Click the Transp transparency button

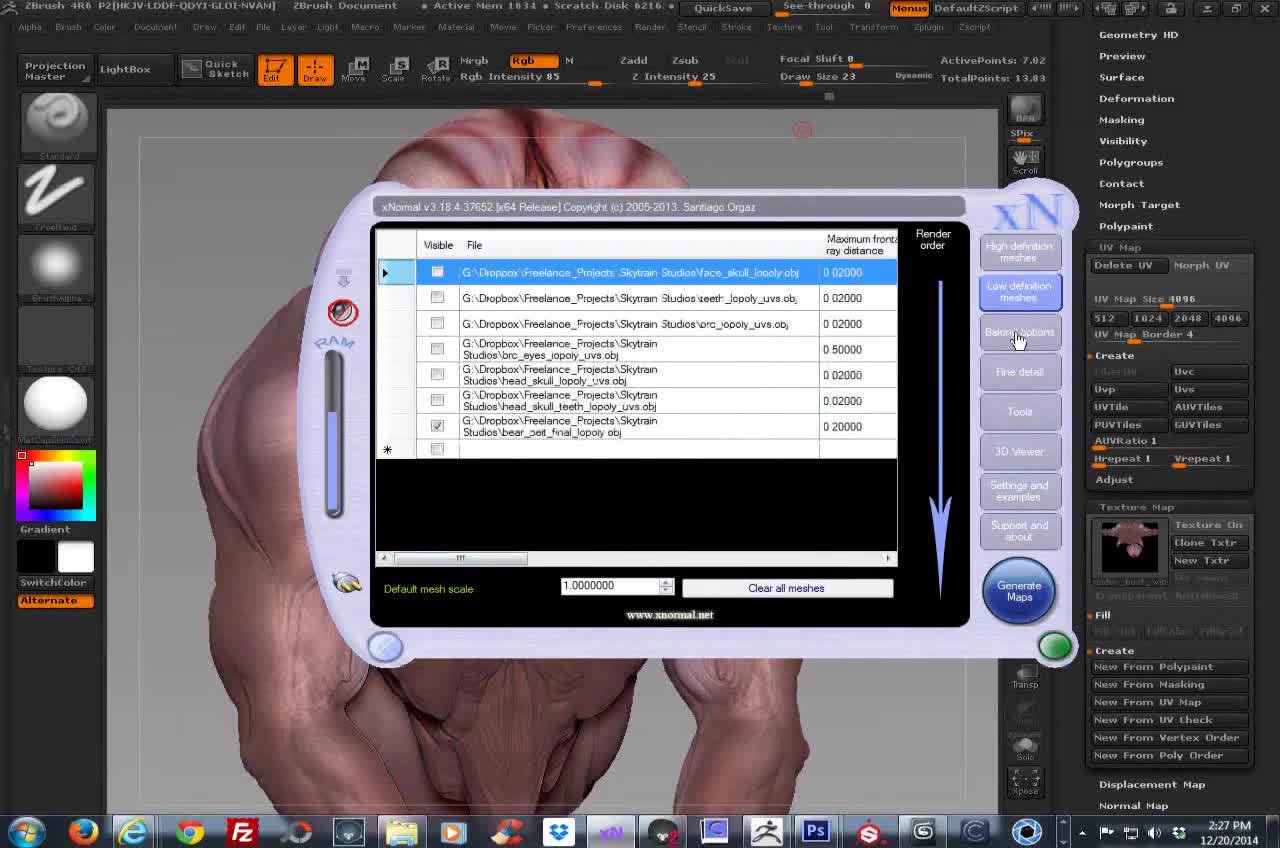point(1024,675)
